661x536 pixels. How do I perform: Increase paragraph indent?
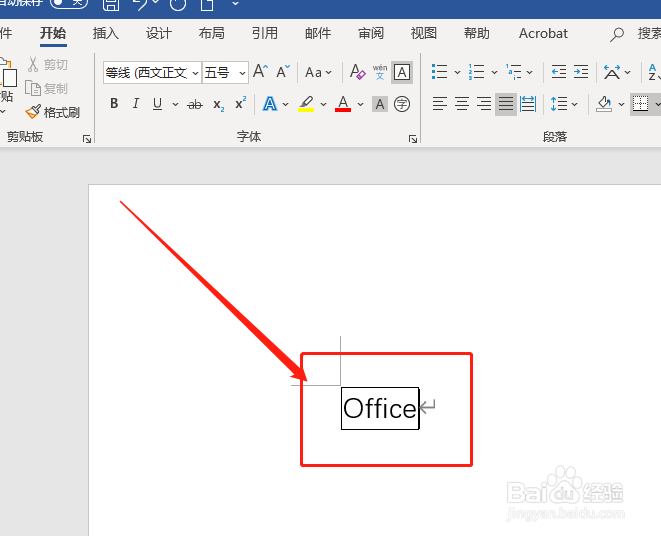[581, 72]
